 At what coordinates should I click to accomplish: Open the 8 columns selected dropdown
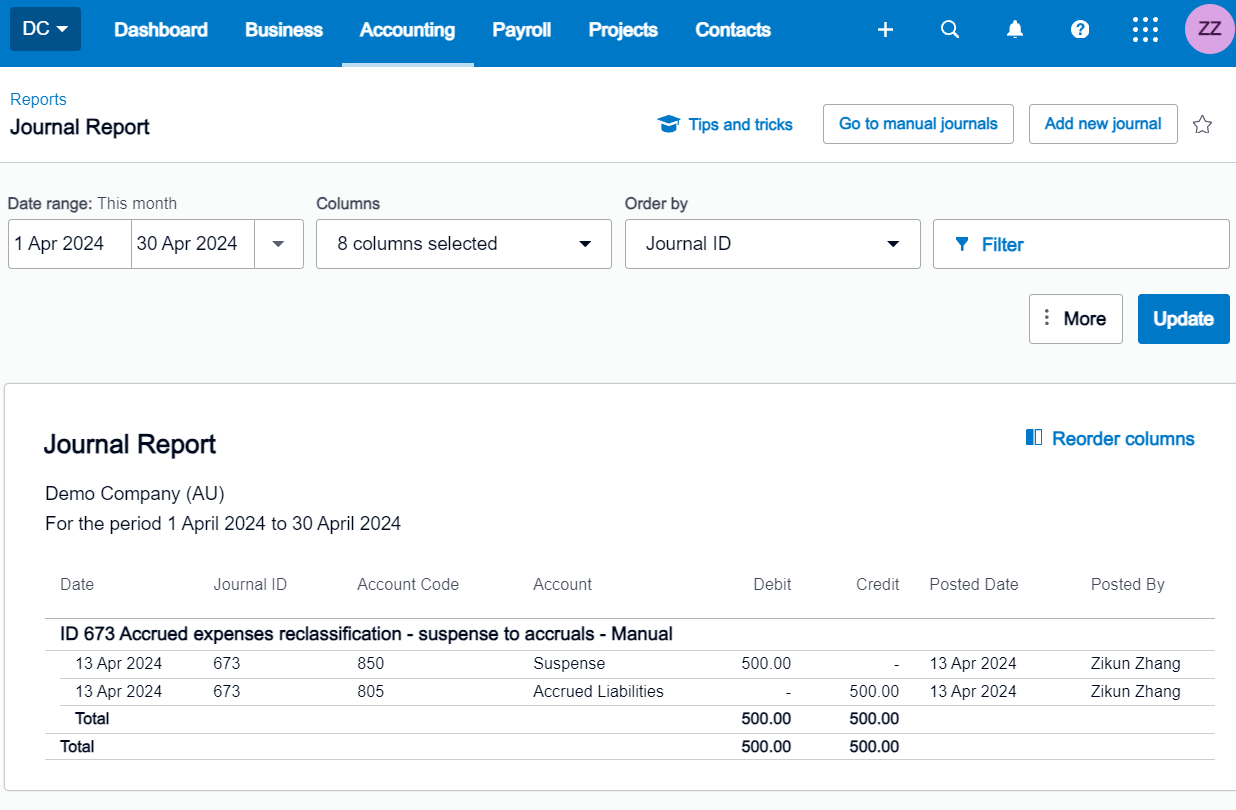(x=463, y=244)
